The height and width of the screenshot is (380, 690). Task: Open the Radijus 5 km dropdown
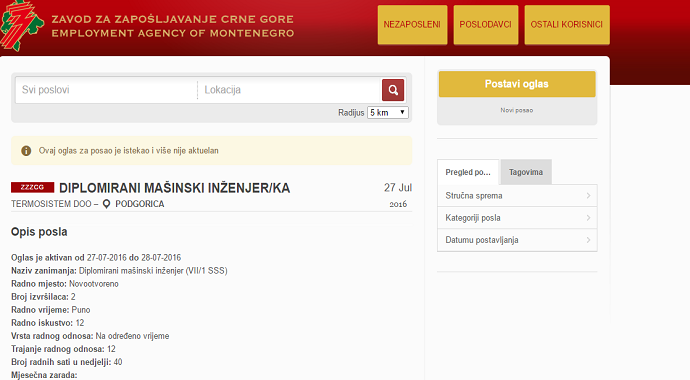pos(388,113)
